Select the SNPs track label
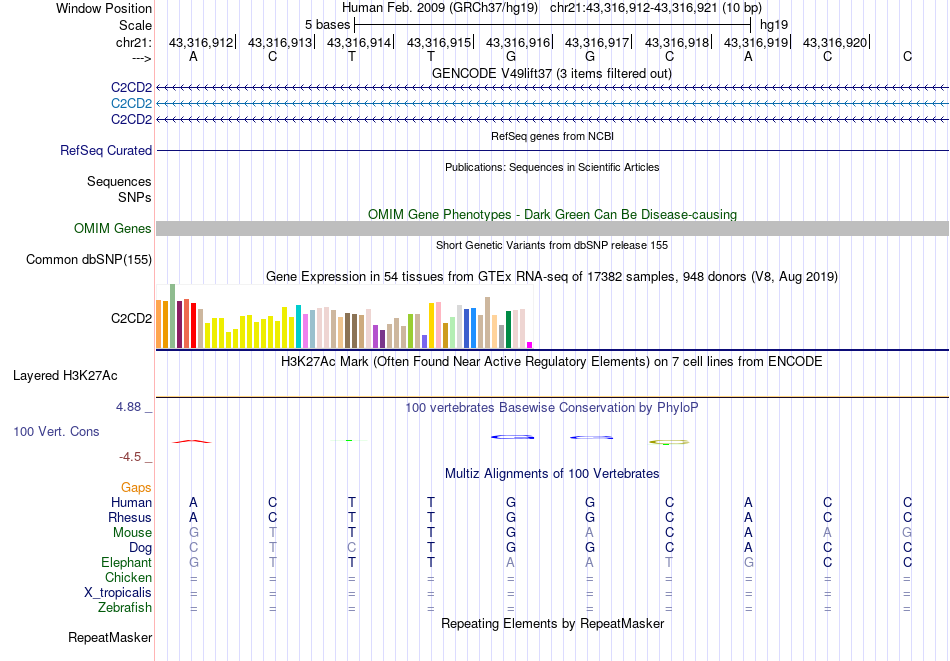This screenshot has width=950, height=661. [135, 197]
